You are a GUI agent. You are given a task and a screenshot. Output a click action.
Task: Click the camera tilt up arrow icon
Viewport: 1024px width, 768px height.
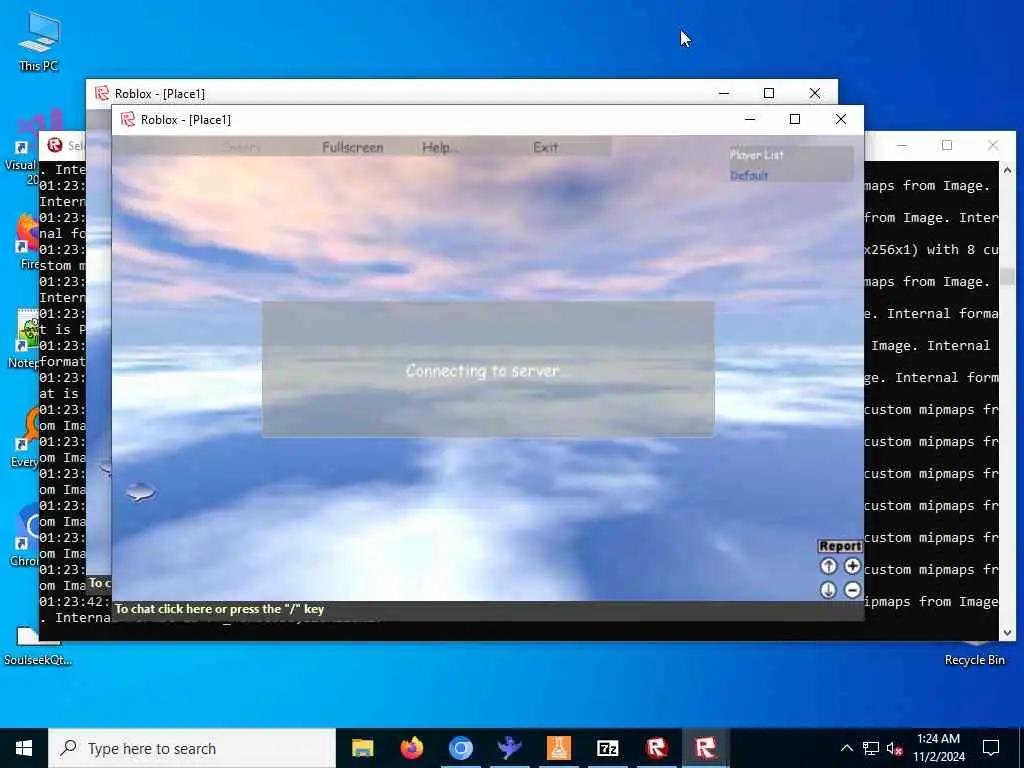click(x=828, y=566)
